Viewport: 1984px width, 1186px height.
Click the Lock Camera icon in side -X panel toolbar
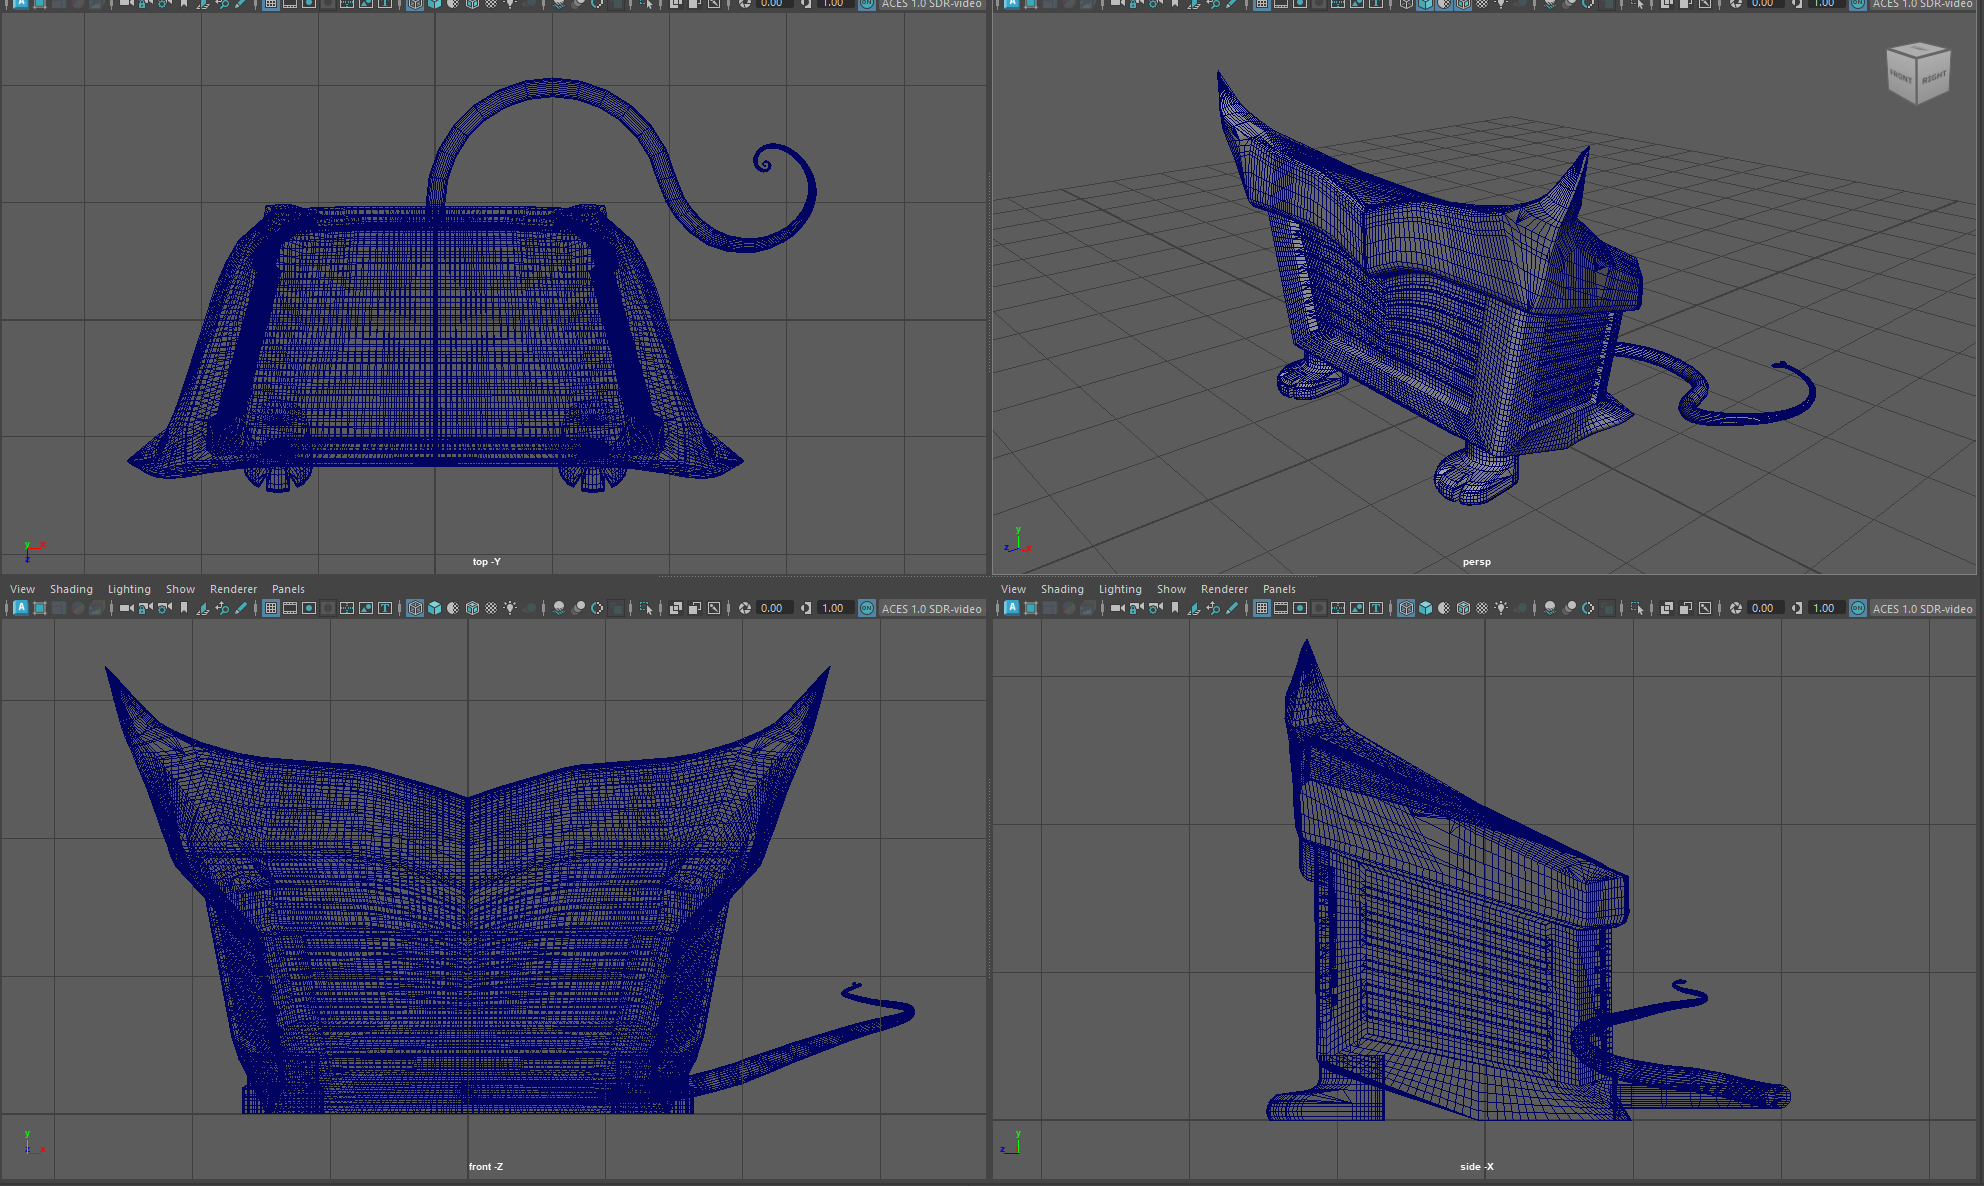(1136, 608)
